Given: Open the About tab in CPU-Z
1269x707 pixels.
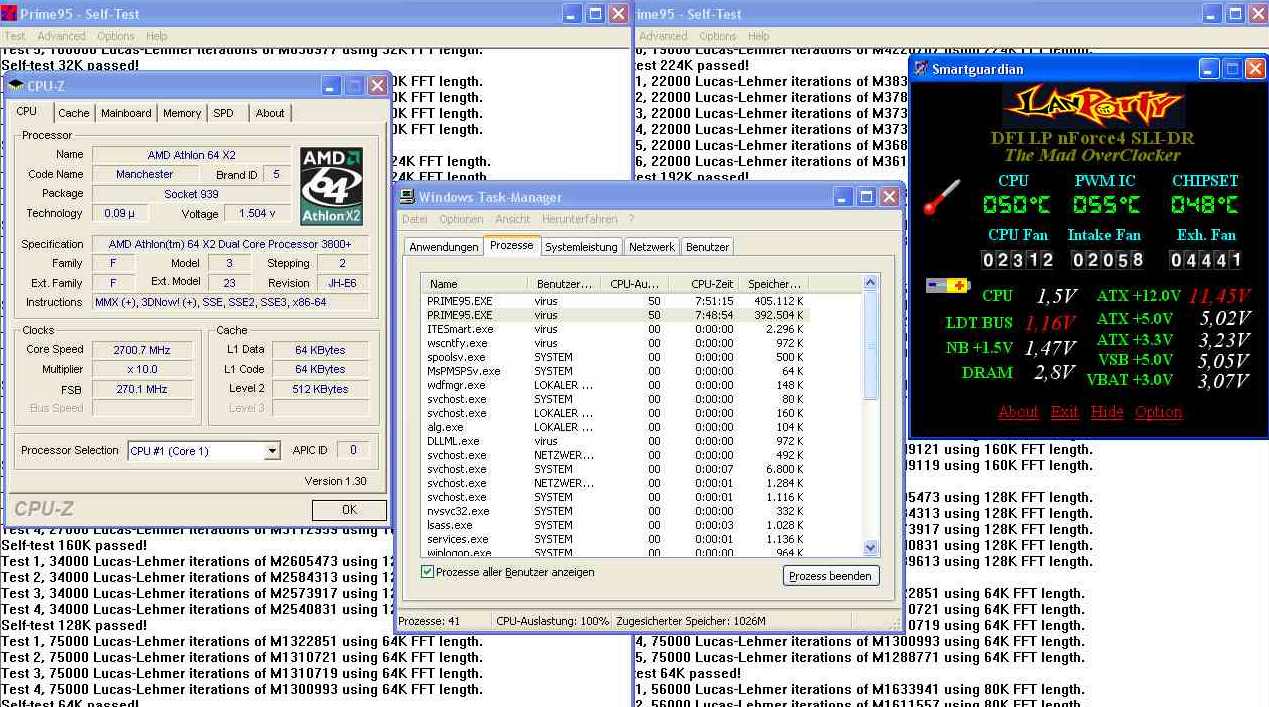Looking at the screenshot, I should coord(270,113).
